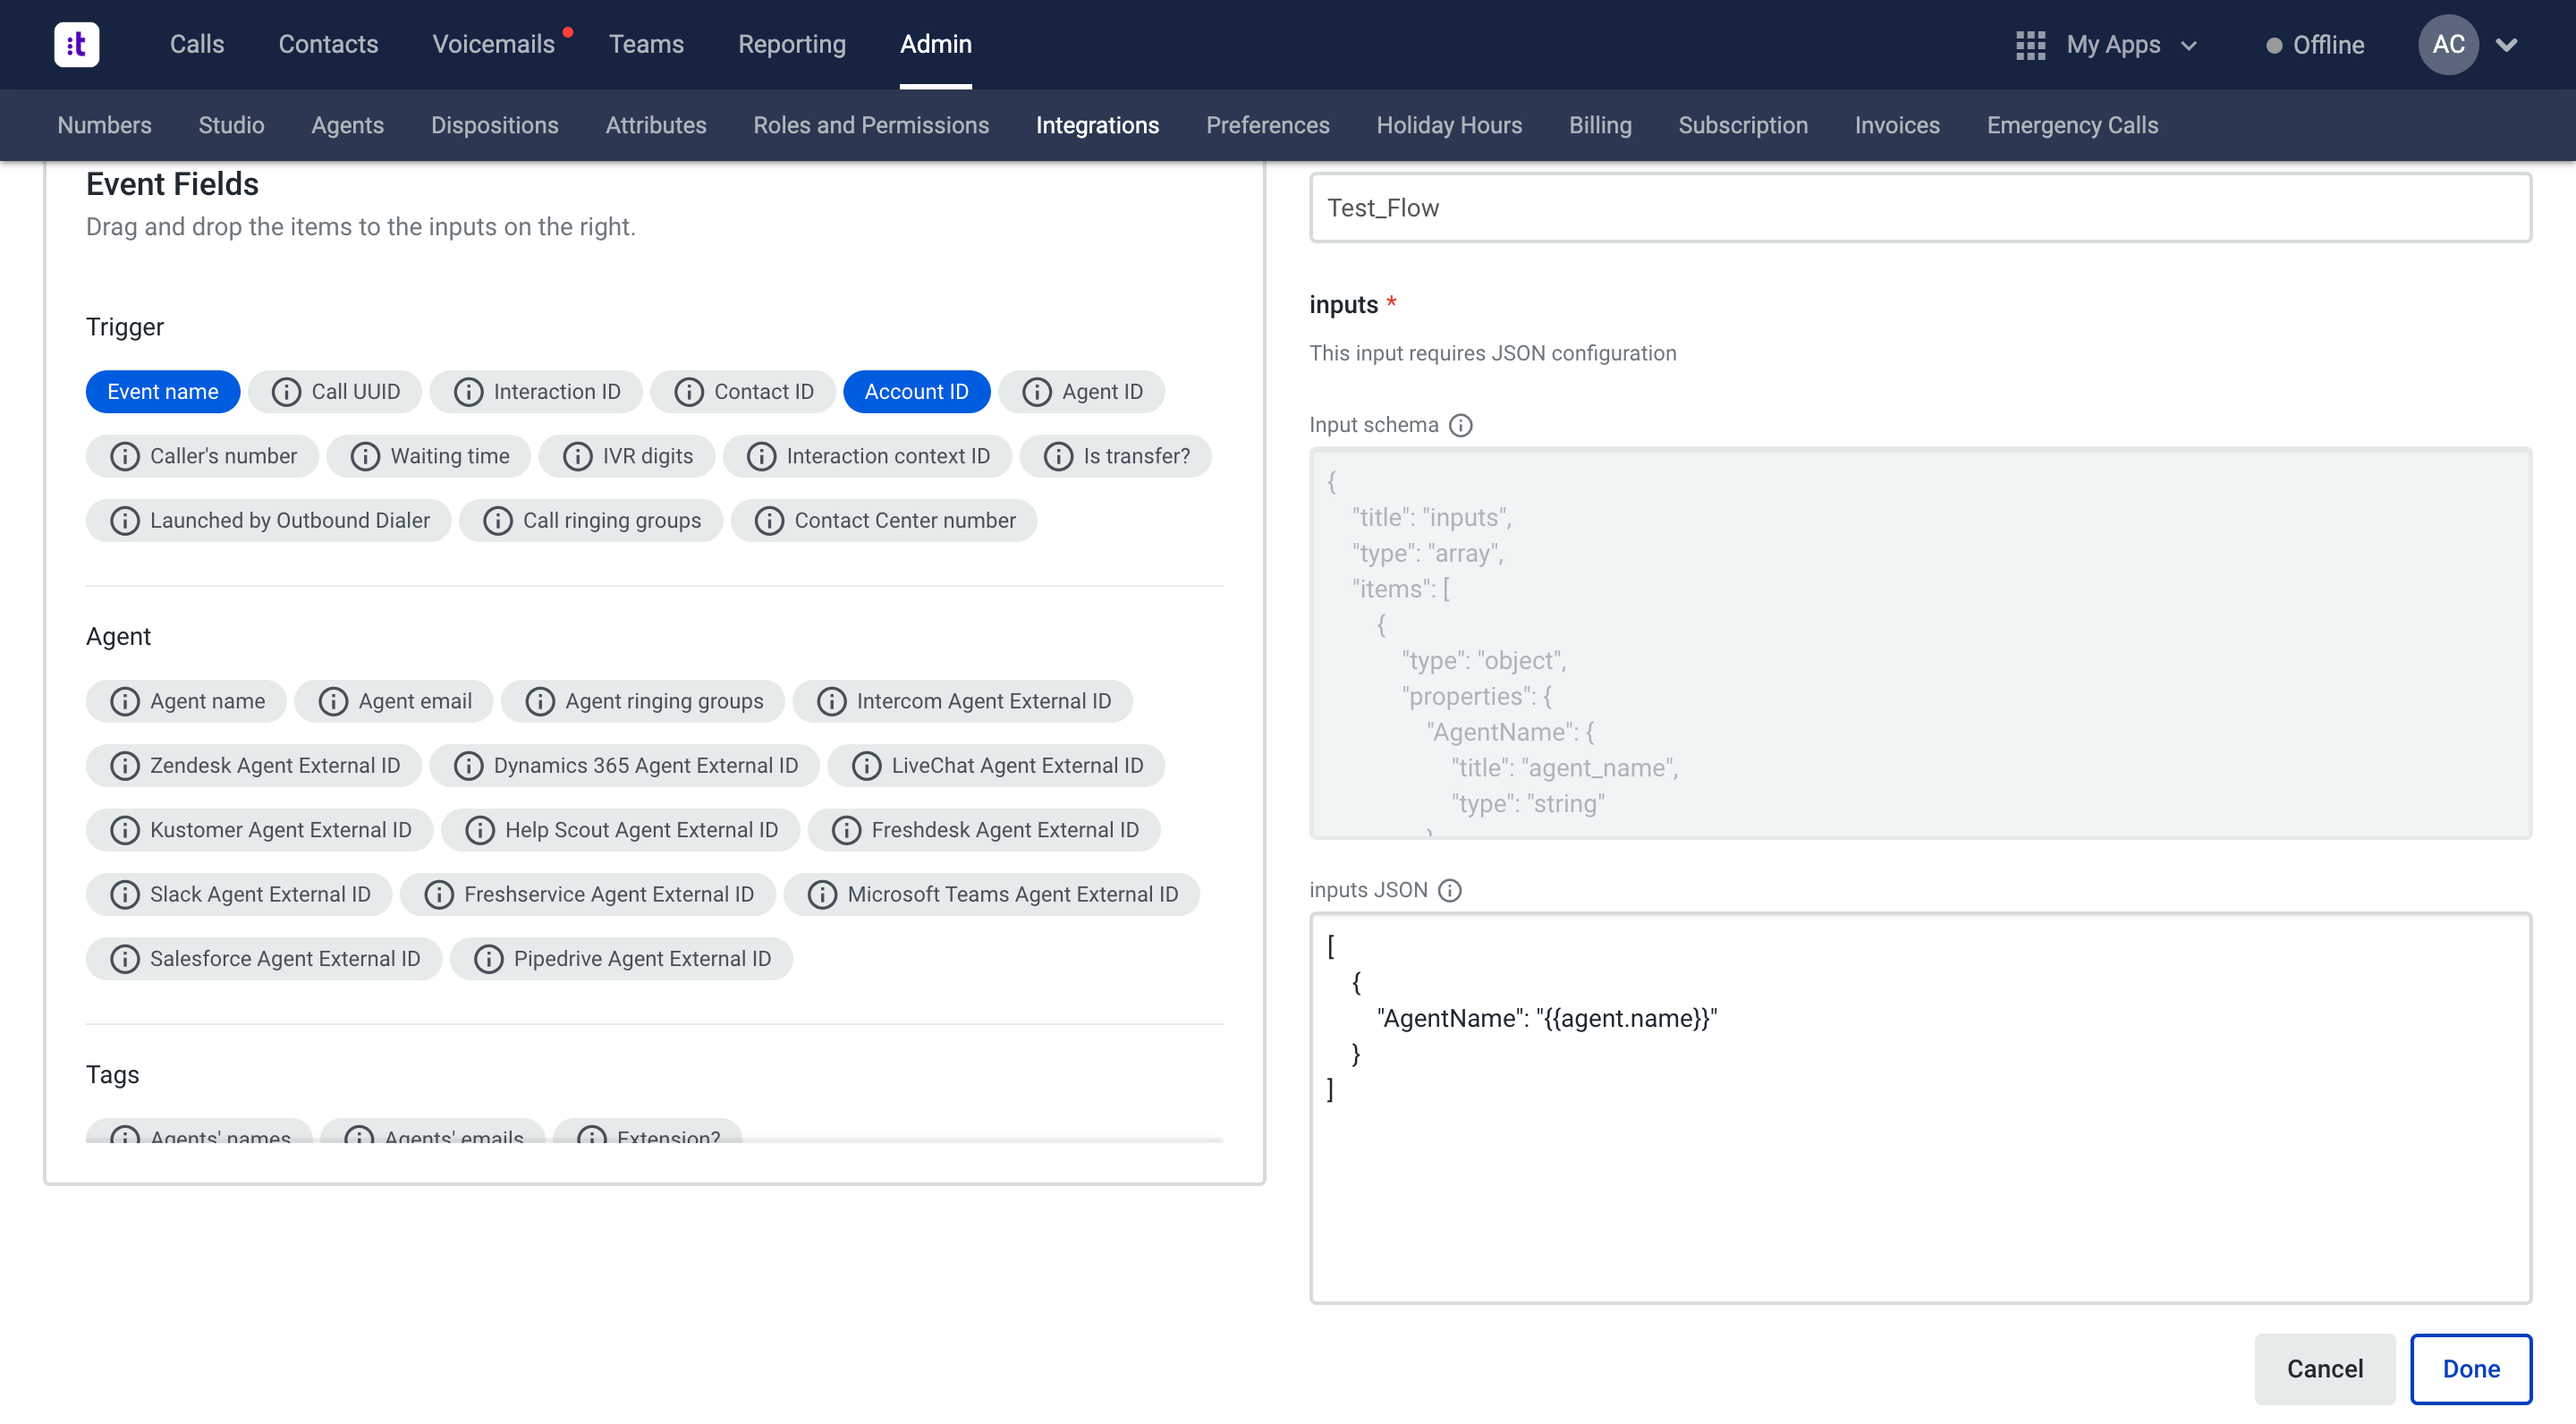The height and width of the screenshot is (1424, 2576).
Task: Click the Done button
Action: (x=2470, y=1369)
